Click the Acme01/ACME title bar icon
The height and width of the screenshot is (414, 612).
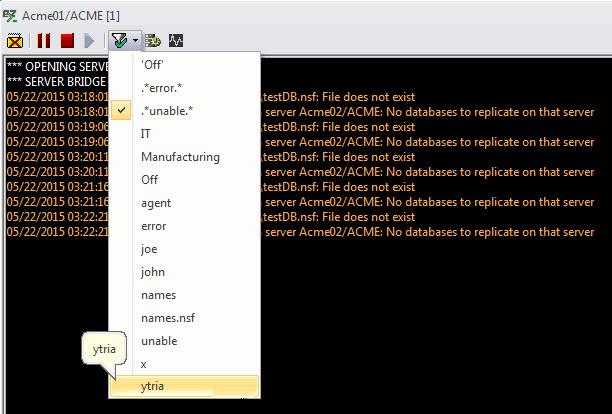click(10, 15)
